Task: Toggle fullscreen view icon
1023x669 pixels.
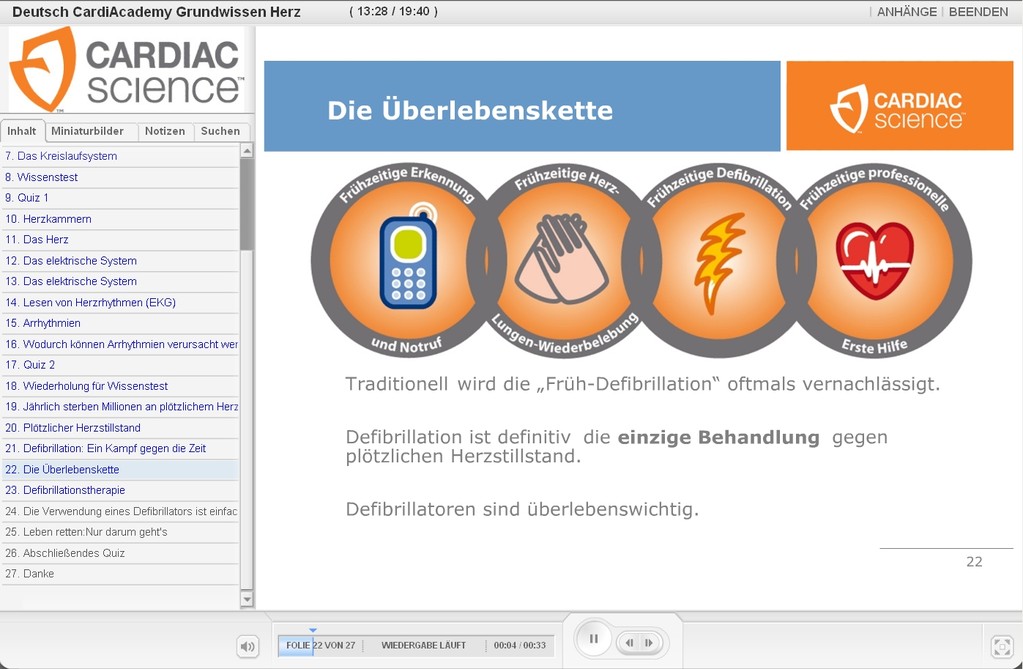Action: click(1001, 646)
